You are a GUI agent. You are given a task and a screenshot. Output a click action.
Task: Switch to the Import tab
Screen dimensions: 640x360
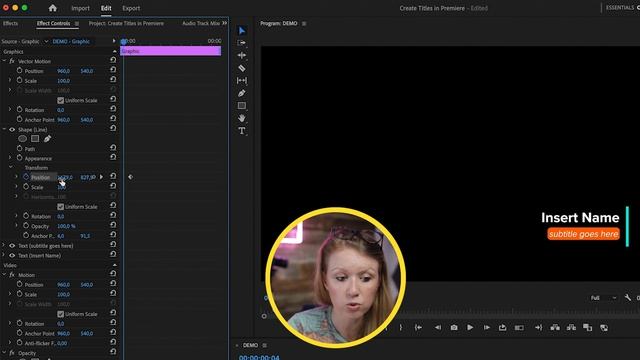tap(80, 8)
